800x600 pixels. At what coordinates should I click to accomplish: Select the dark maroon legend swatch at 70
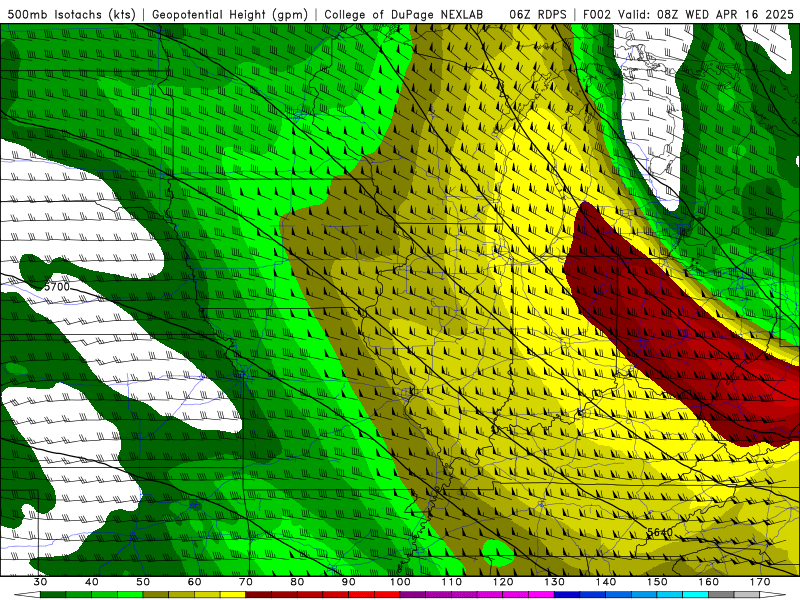click(x=259, y=595)
